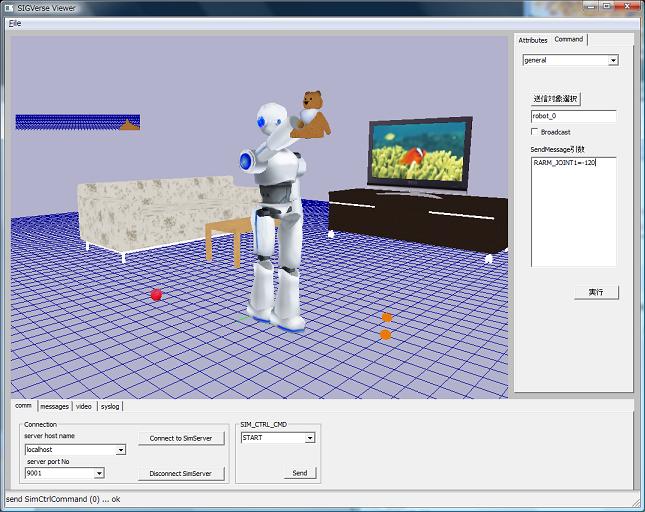Click the red ball in the 3D scene
The image size is (645, 512).
click(x=156, y=294)
